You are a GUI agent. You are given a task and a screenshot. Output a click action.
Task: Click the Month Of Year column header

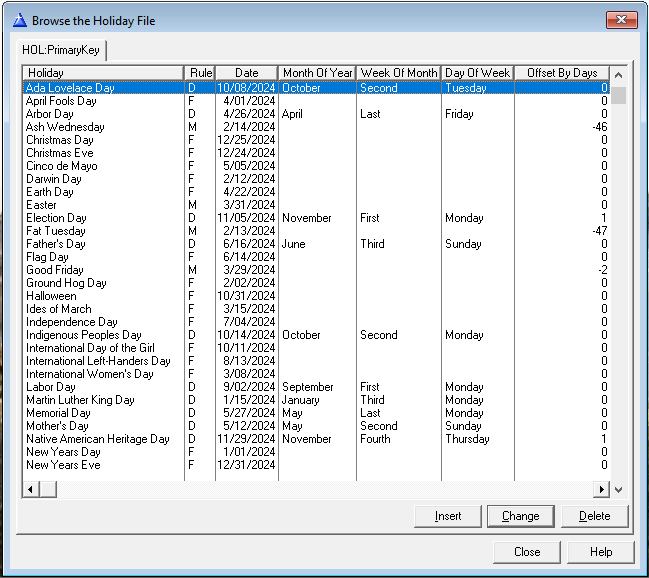click(317, 73)
